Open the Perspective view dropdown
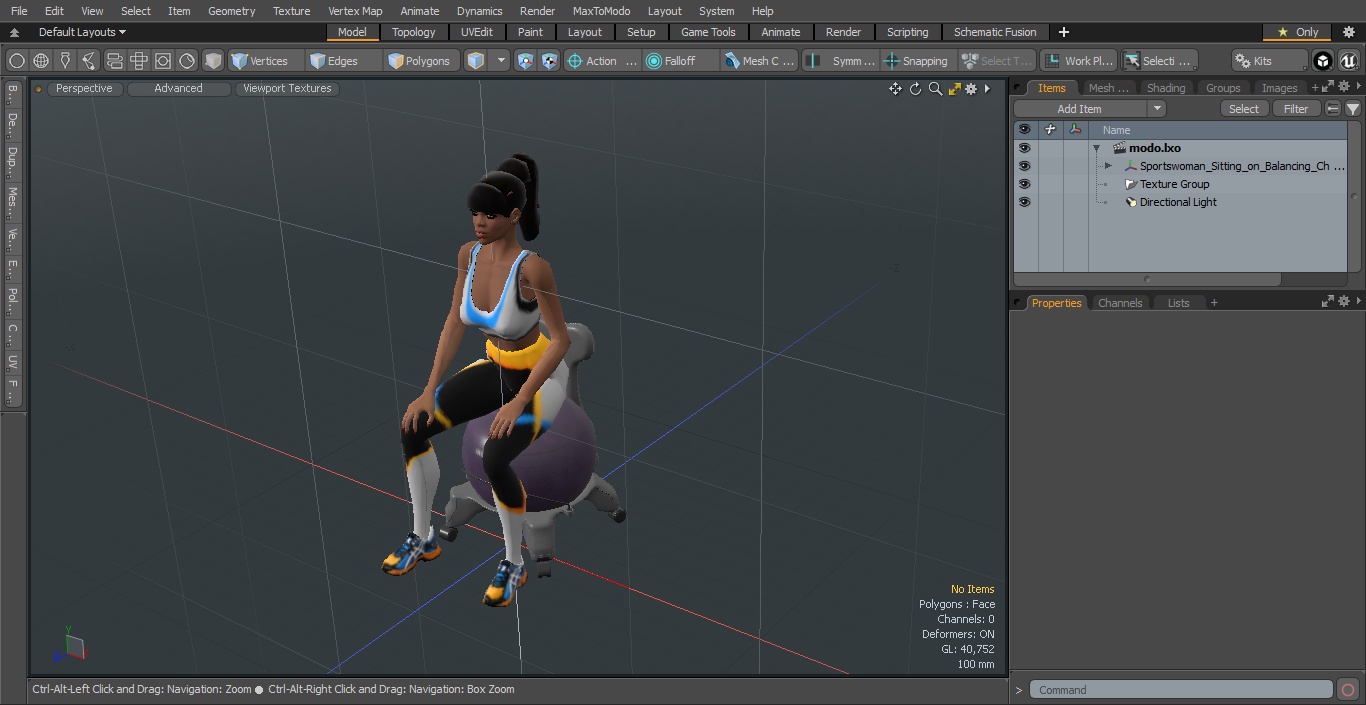 pyautogui.click(x=84, y=88)
